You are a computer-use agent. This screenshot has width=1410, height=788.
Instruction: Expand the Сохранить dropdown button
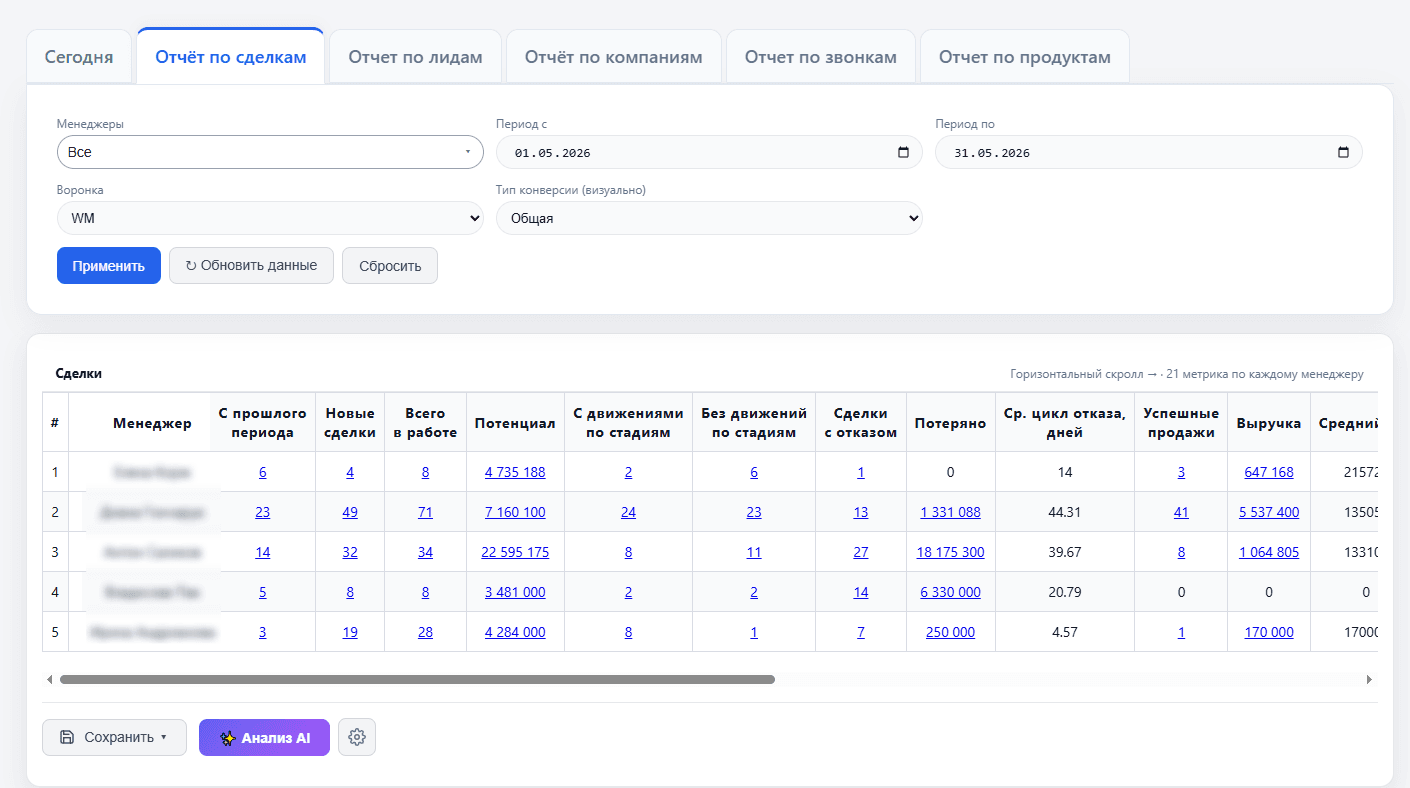(114, 738)
